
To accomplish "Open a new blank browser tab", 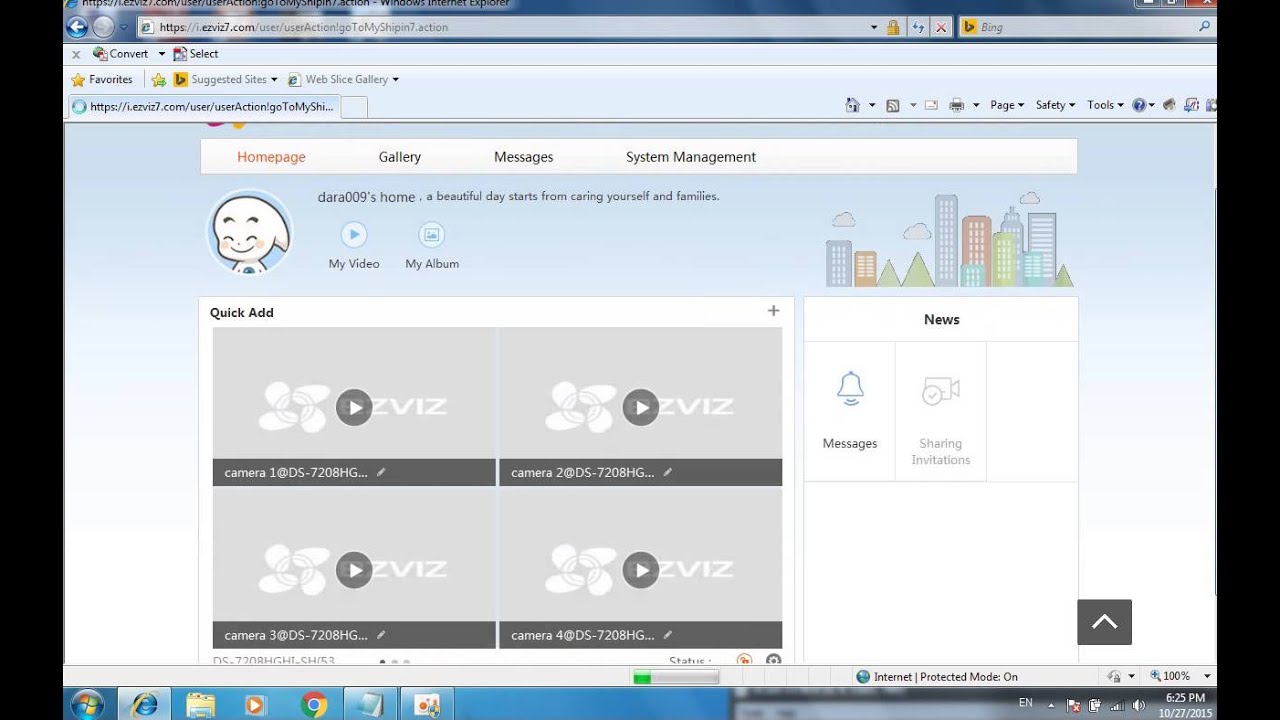I will [354, 107].
